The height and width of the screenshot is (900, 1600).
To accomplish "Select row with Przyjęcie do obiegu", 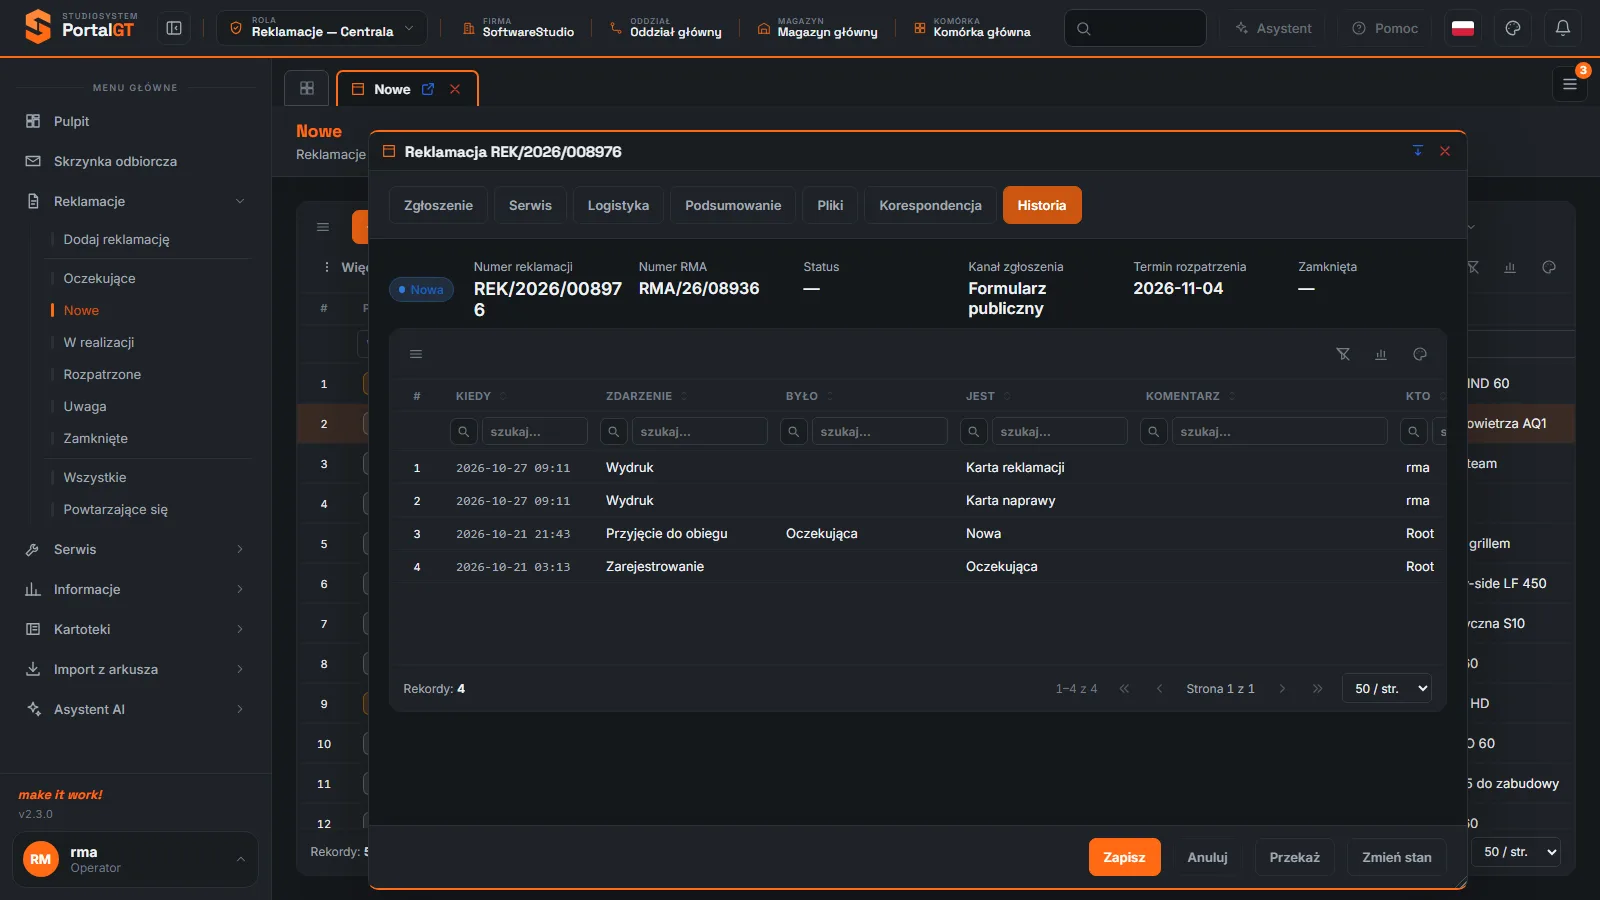I will pyautogui.click(x=918, y=533).
